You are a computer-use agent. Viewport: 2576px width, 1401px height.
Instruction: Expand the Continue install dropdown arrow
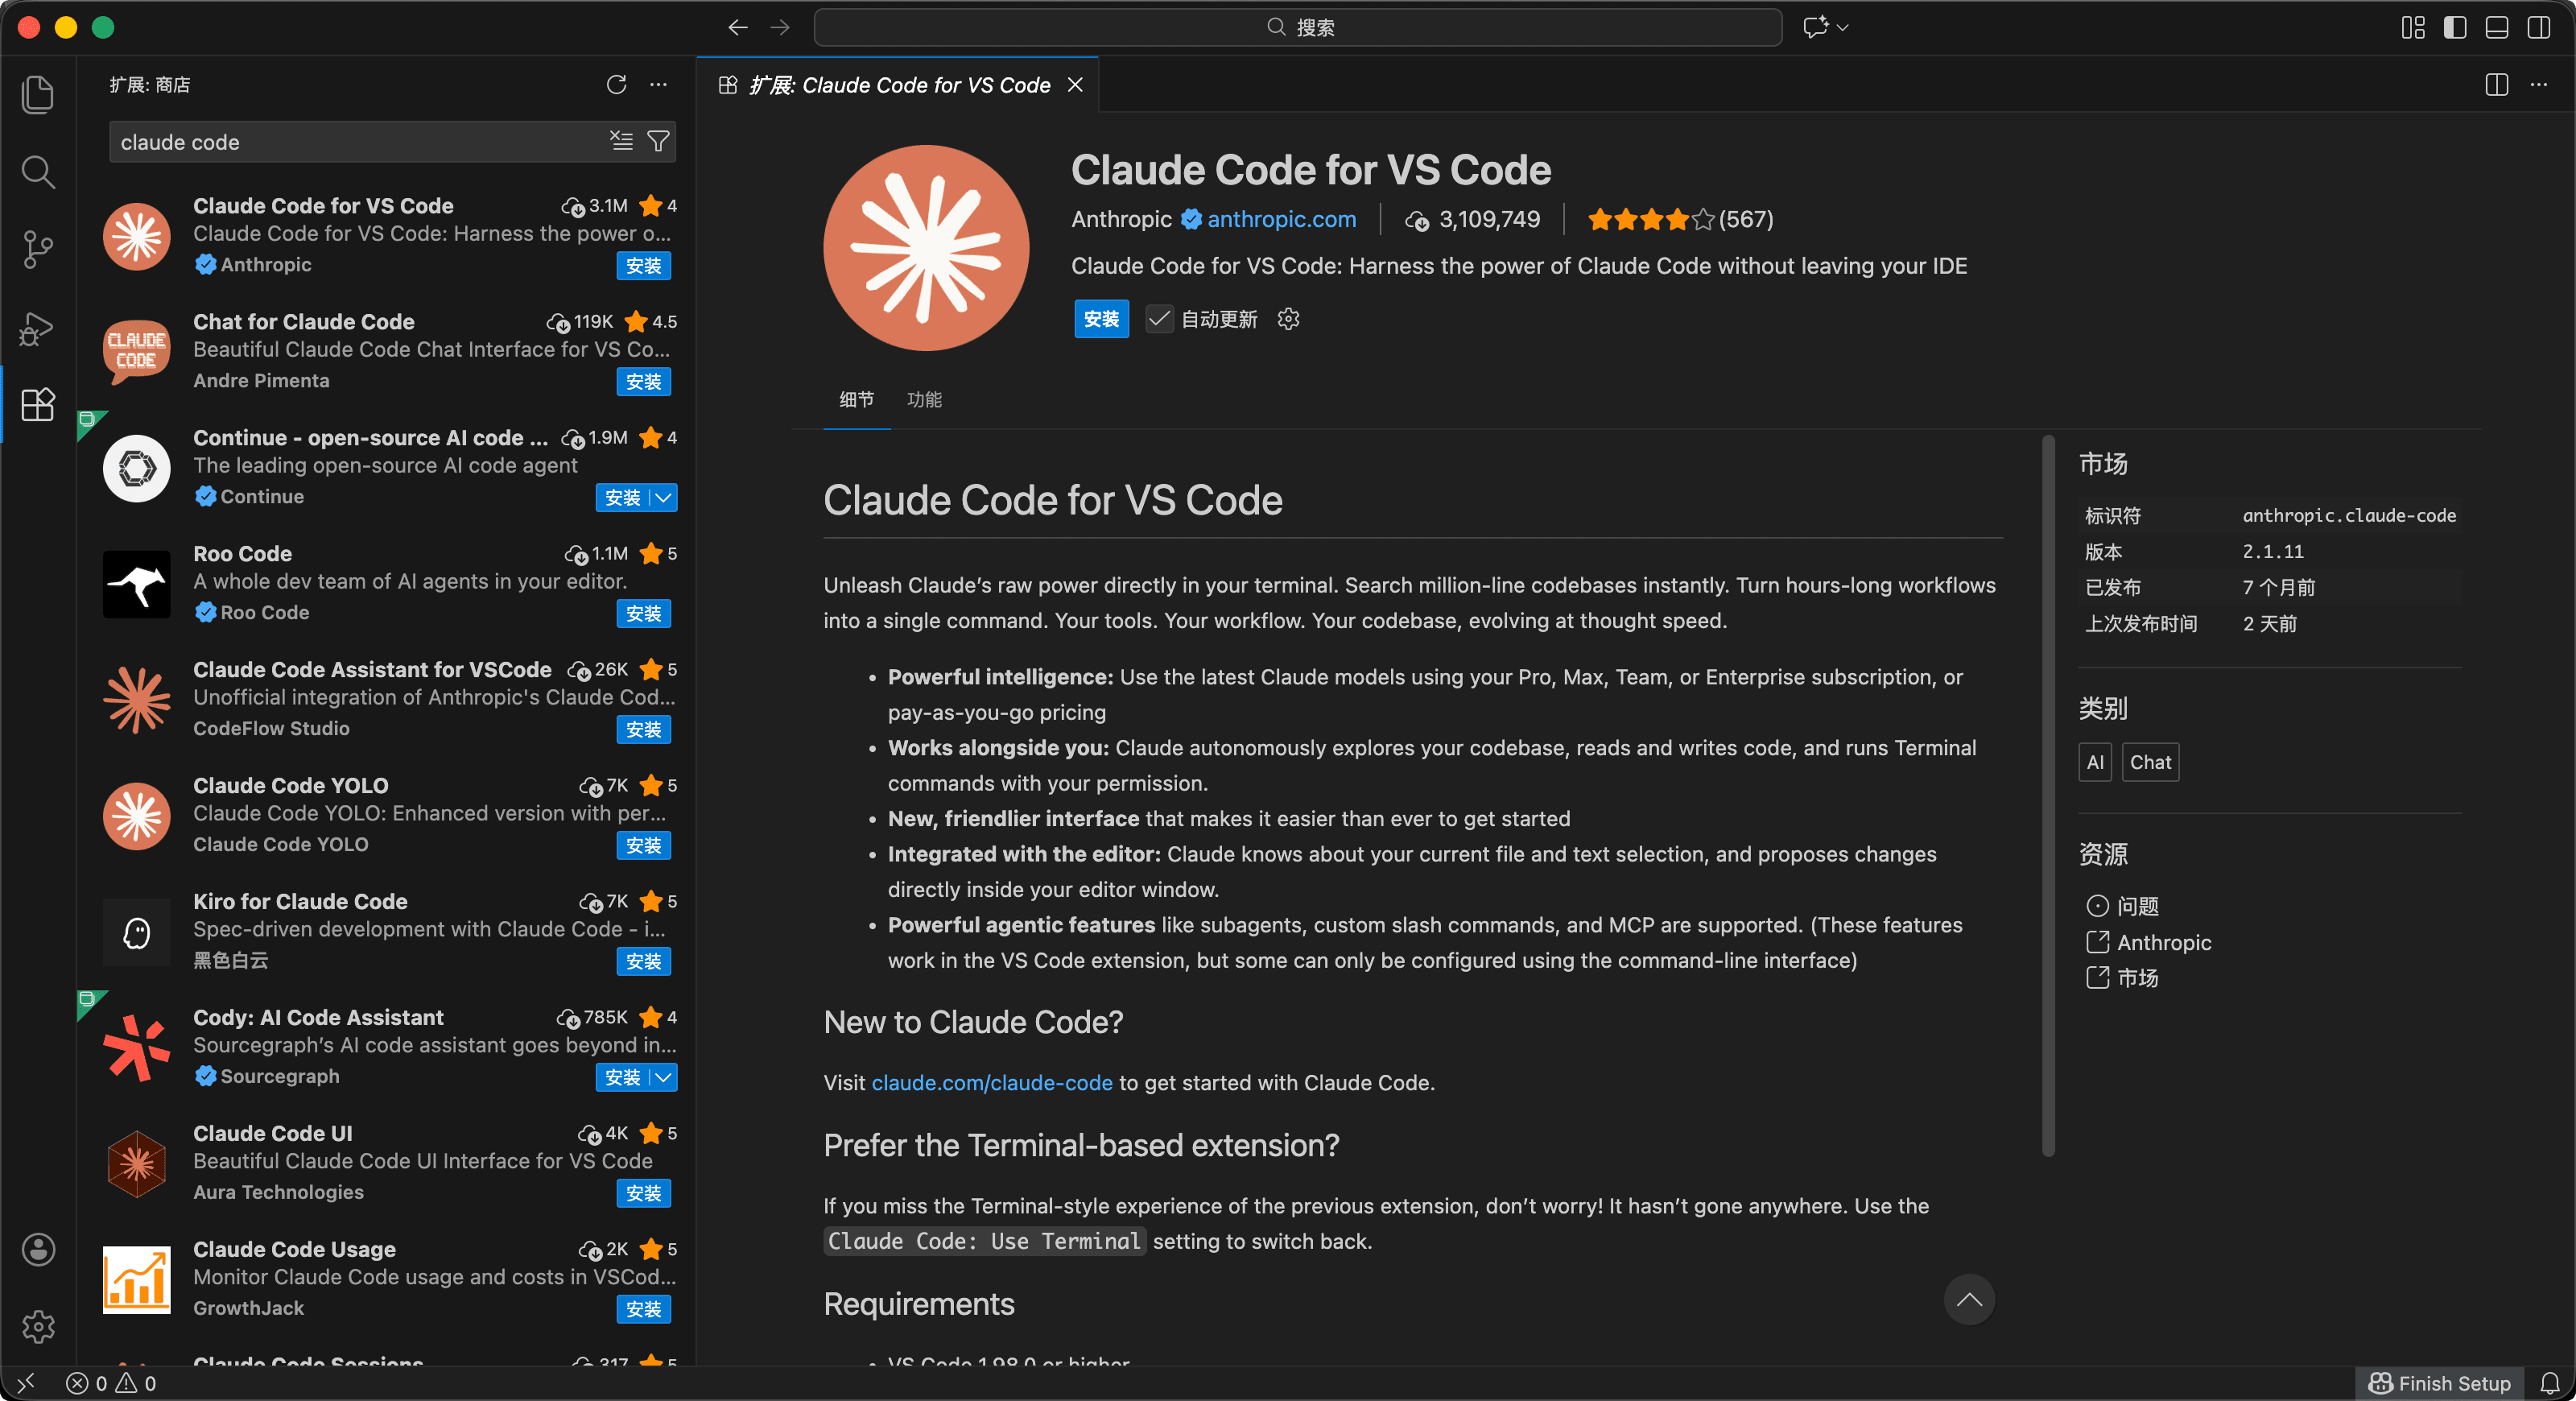pos(664,497)
